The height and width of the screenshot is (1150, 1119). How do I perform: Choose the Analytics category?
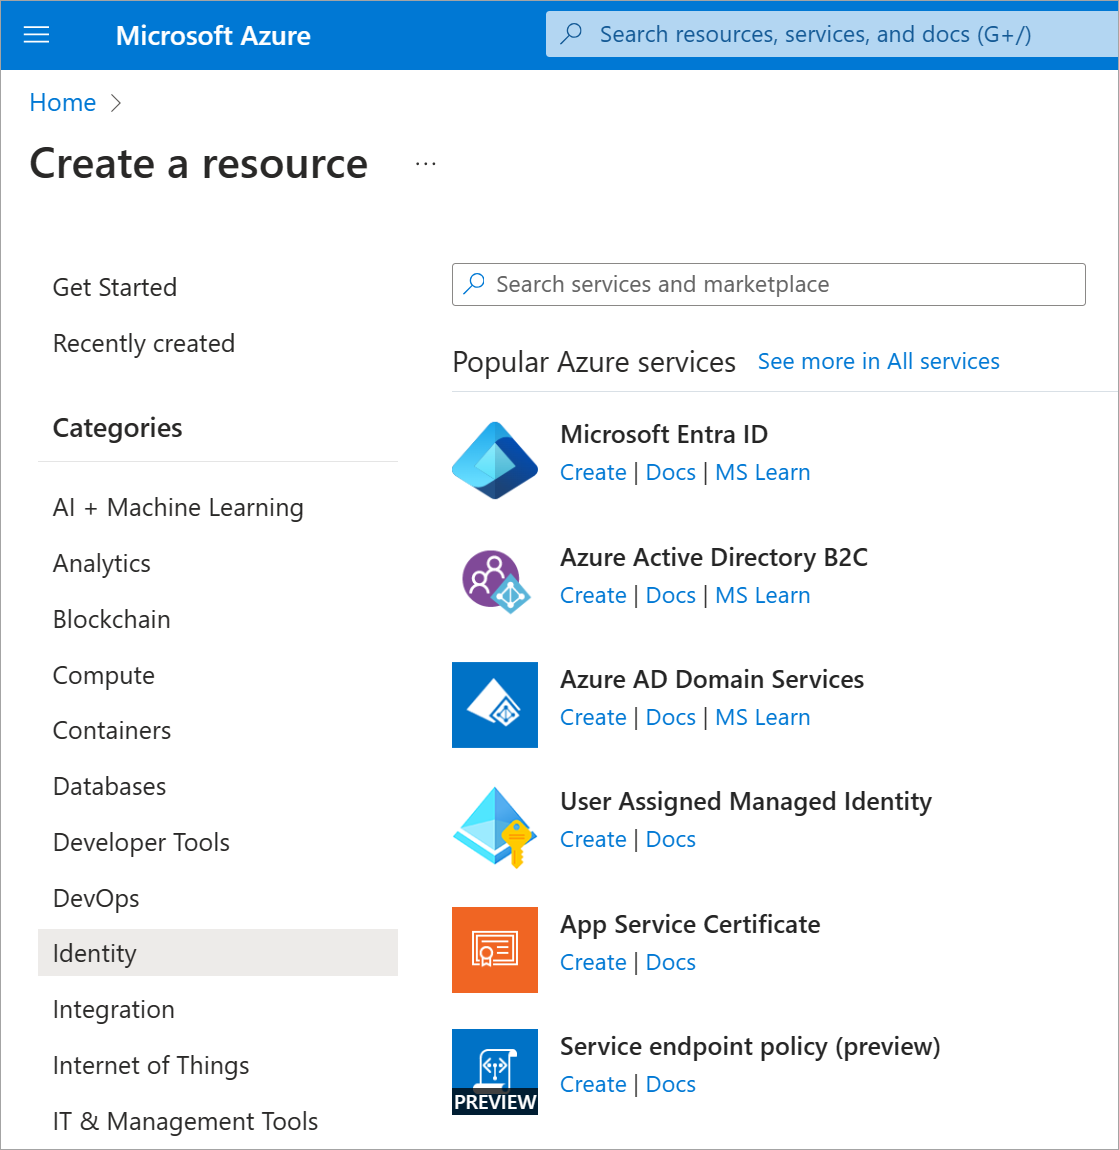point(102,563)
